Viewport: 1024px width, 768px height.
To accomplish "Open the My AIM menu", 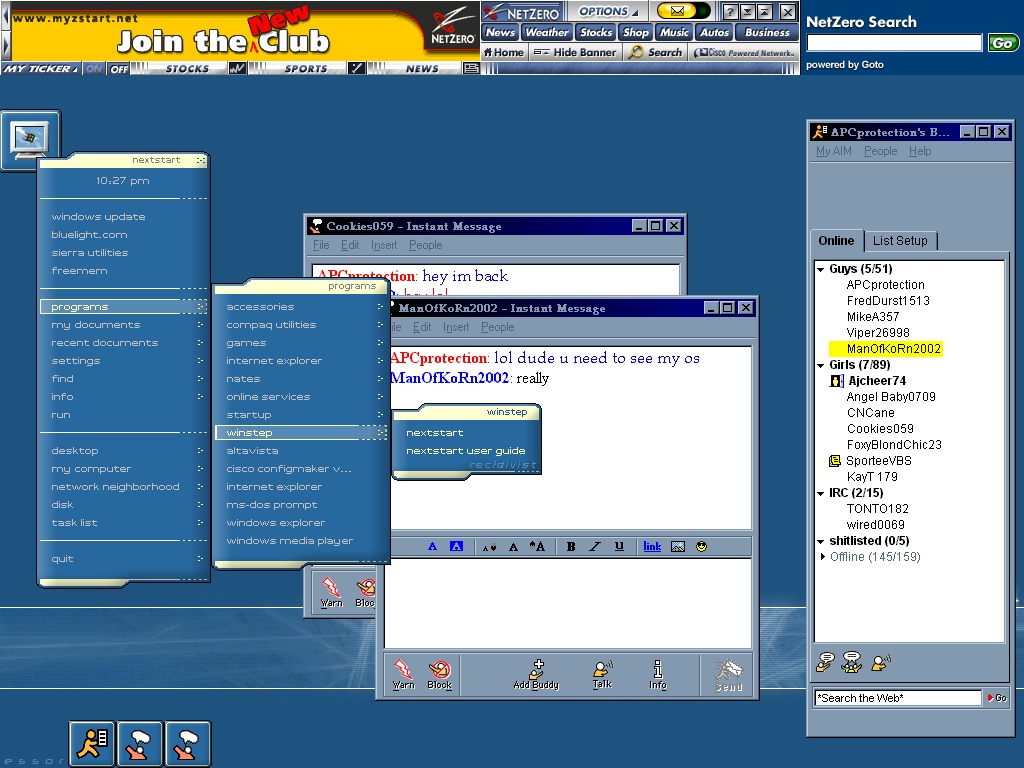I will click(833, 151).
